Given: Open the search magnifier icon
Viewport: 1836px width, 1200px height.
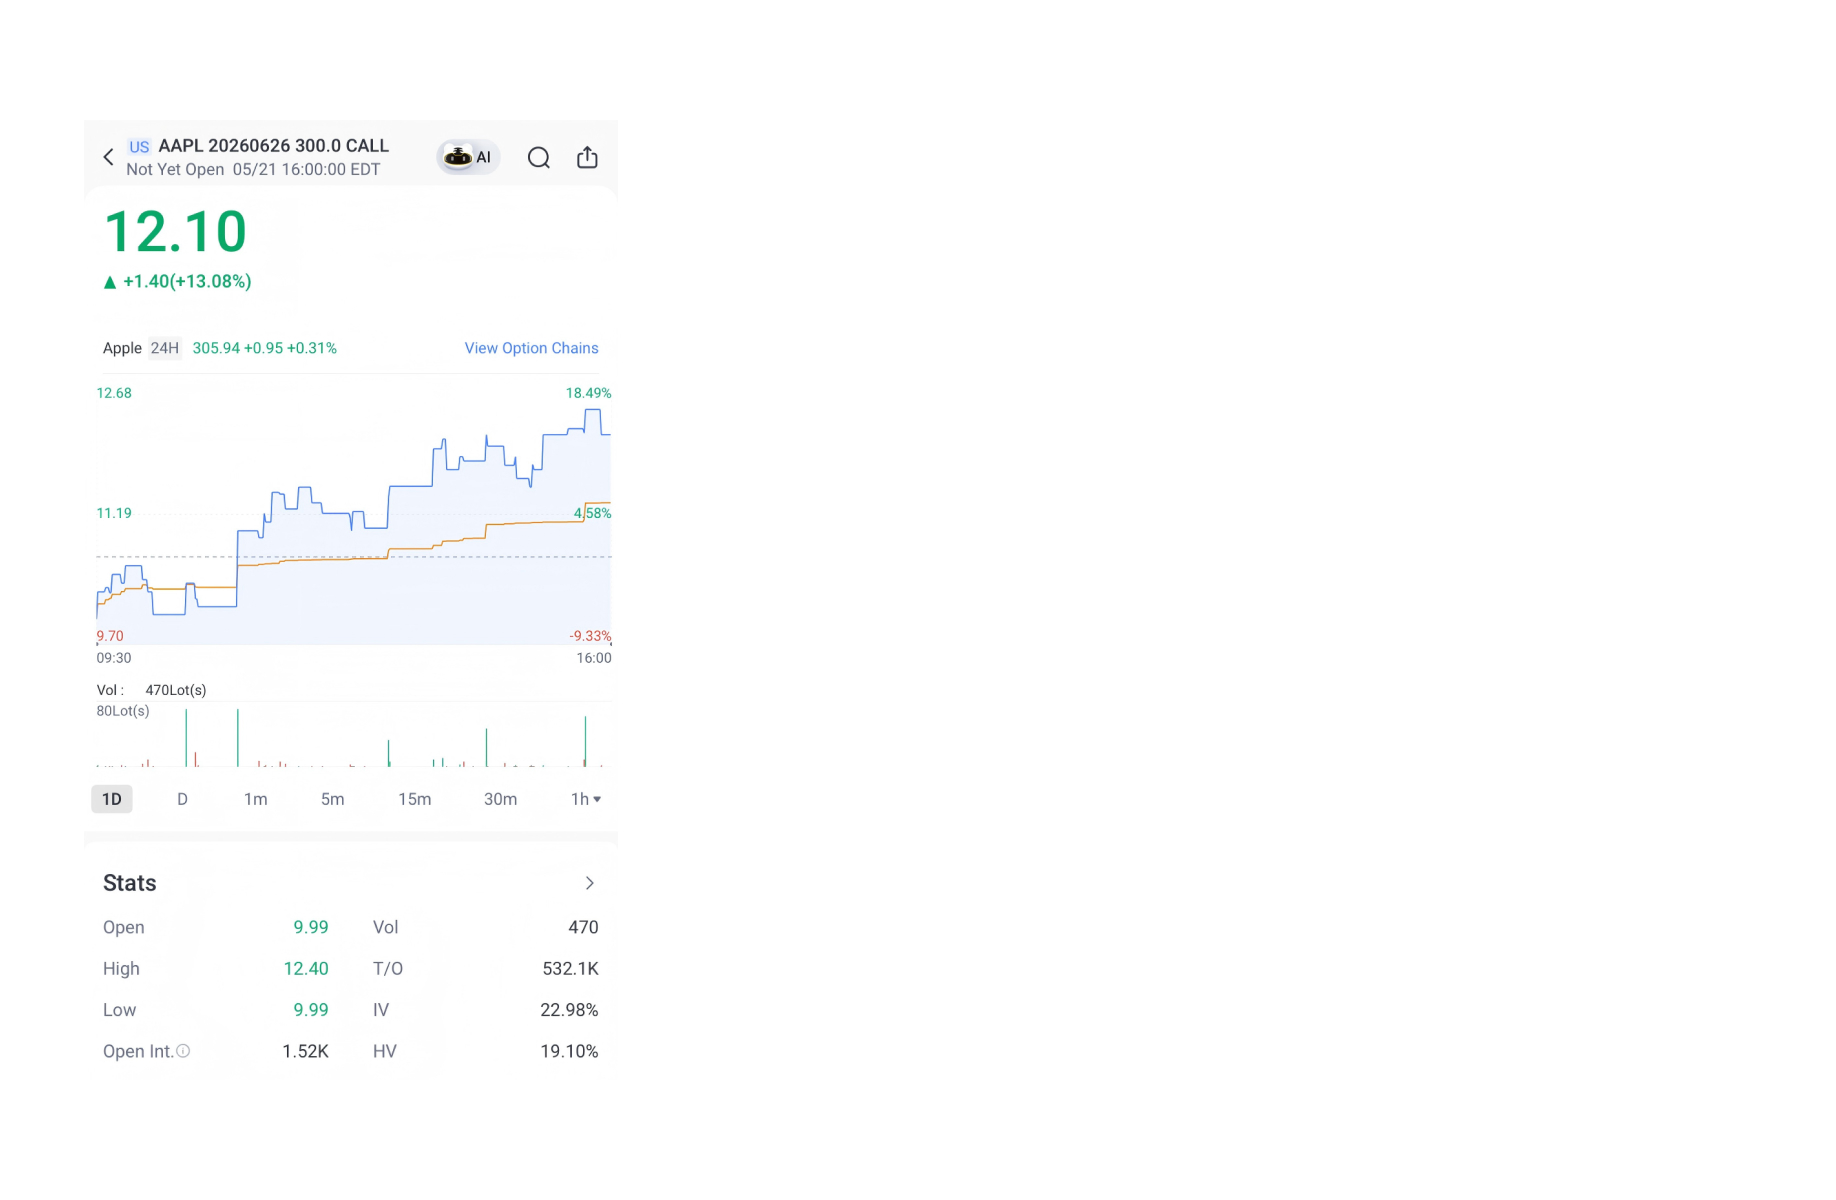Looking at the screenshot, I should pos(539,158).
